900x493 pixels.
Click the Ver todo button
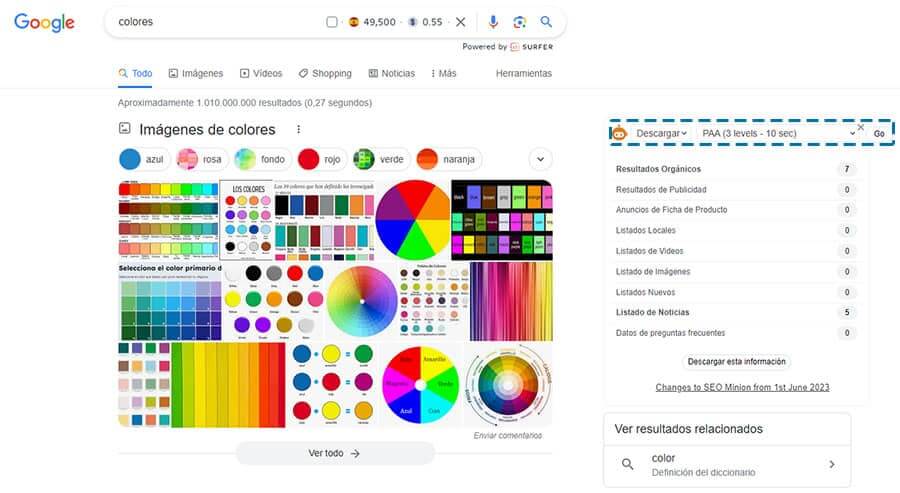pyautogui.click(x=335, y=453)
